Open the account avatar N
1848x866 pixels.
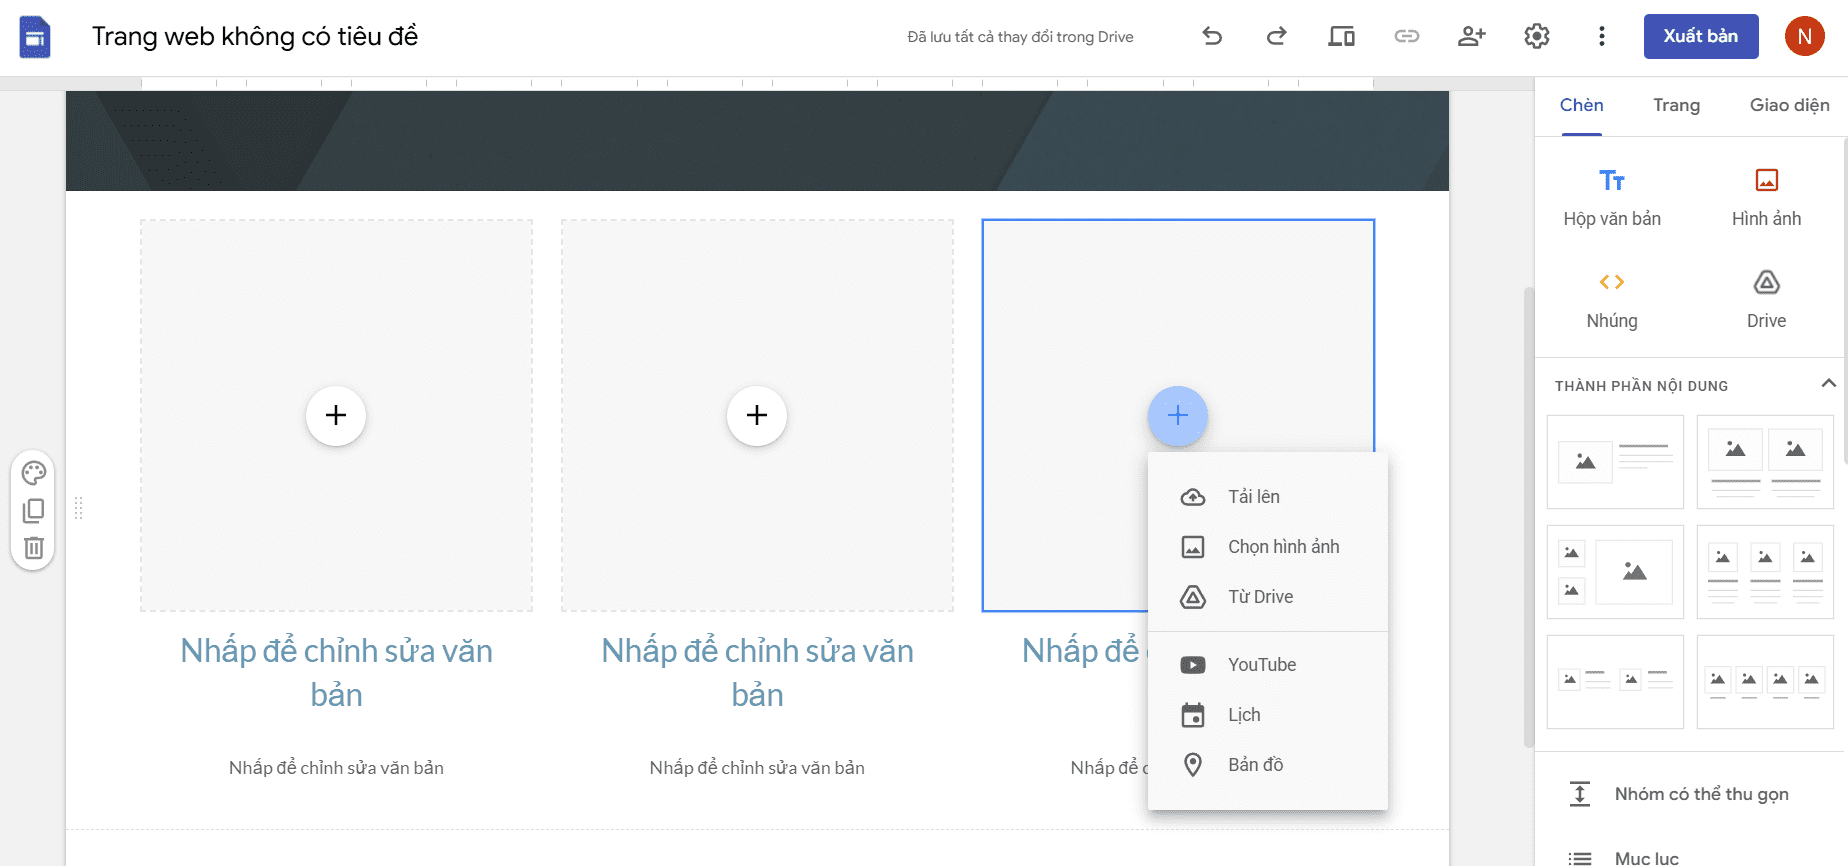pyautogui.click(x=1805, y=37)
